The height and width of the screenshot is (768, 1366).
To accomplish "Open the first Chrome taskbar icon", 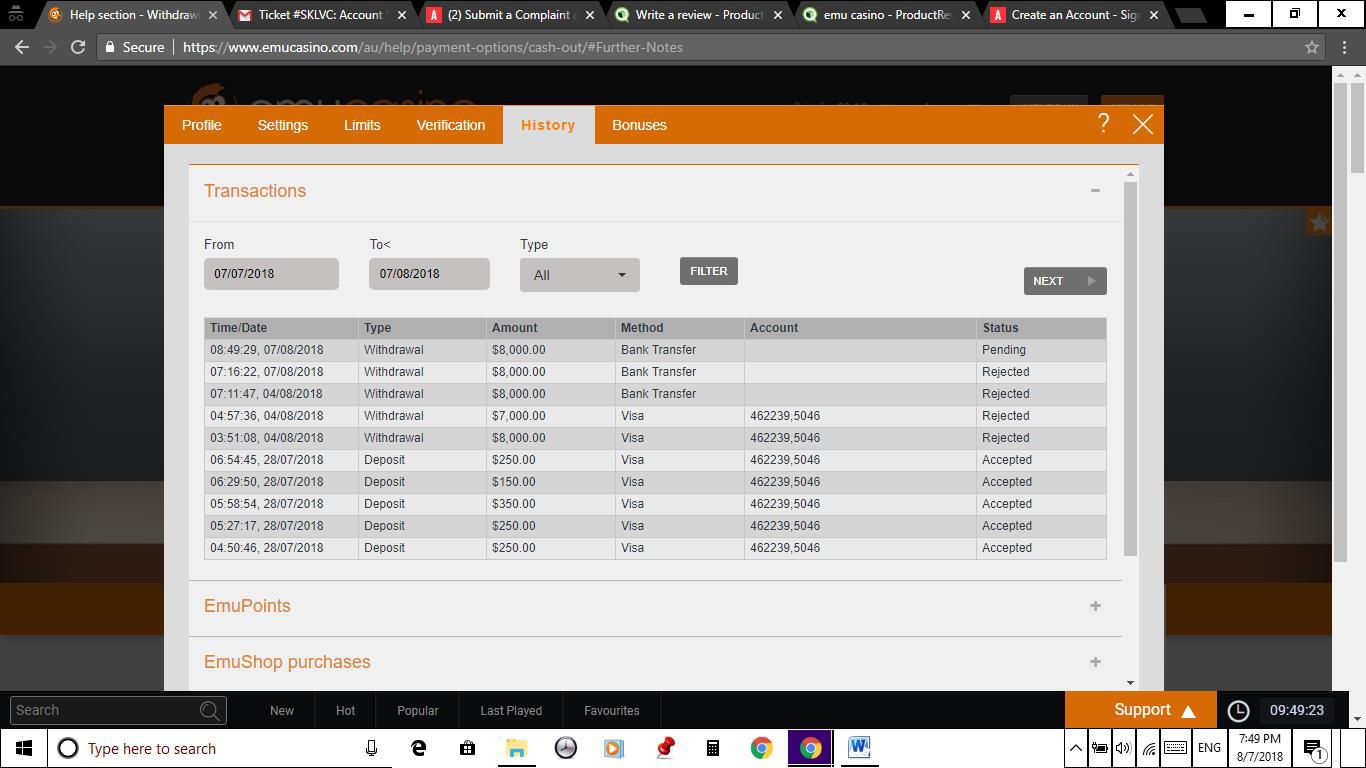I will [762, 748].
